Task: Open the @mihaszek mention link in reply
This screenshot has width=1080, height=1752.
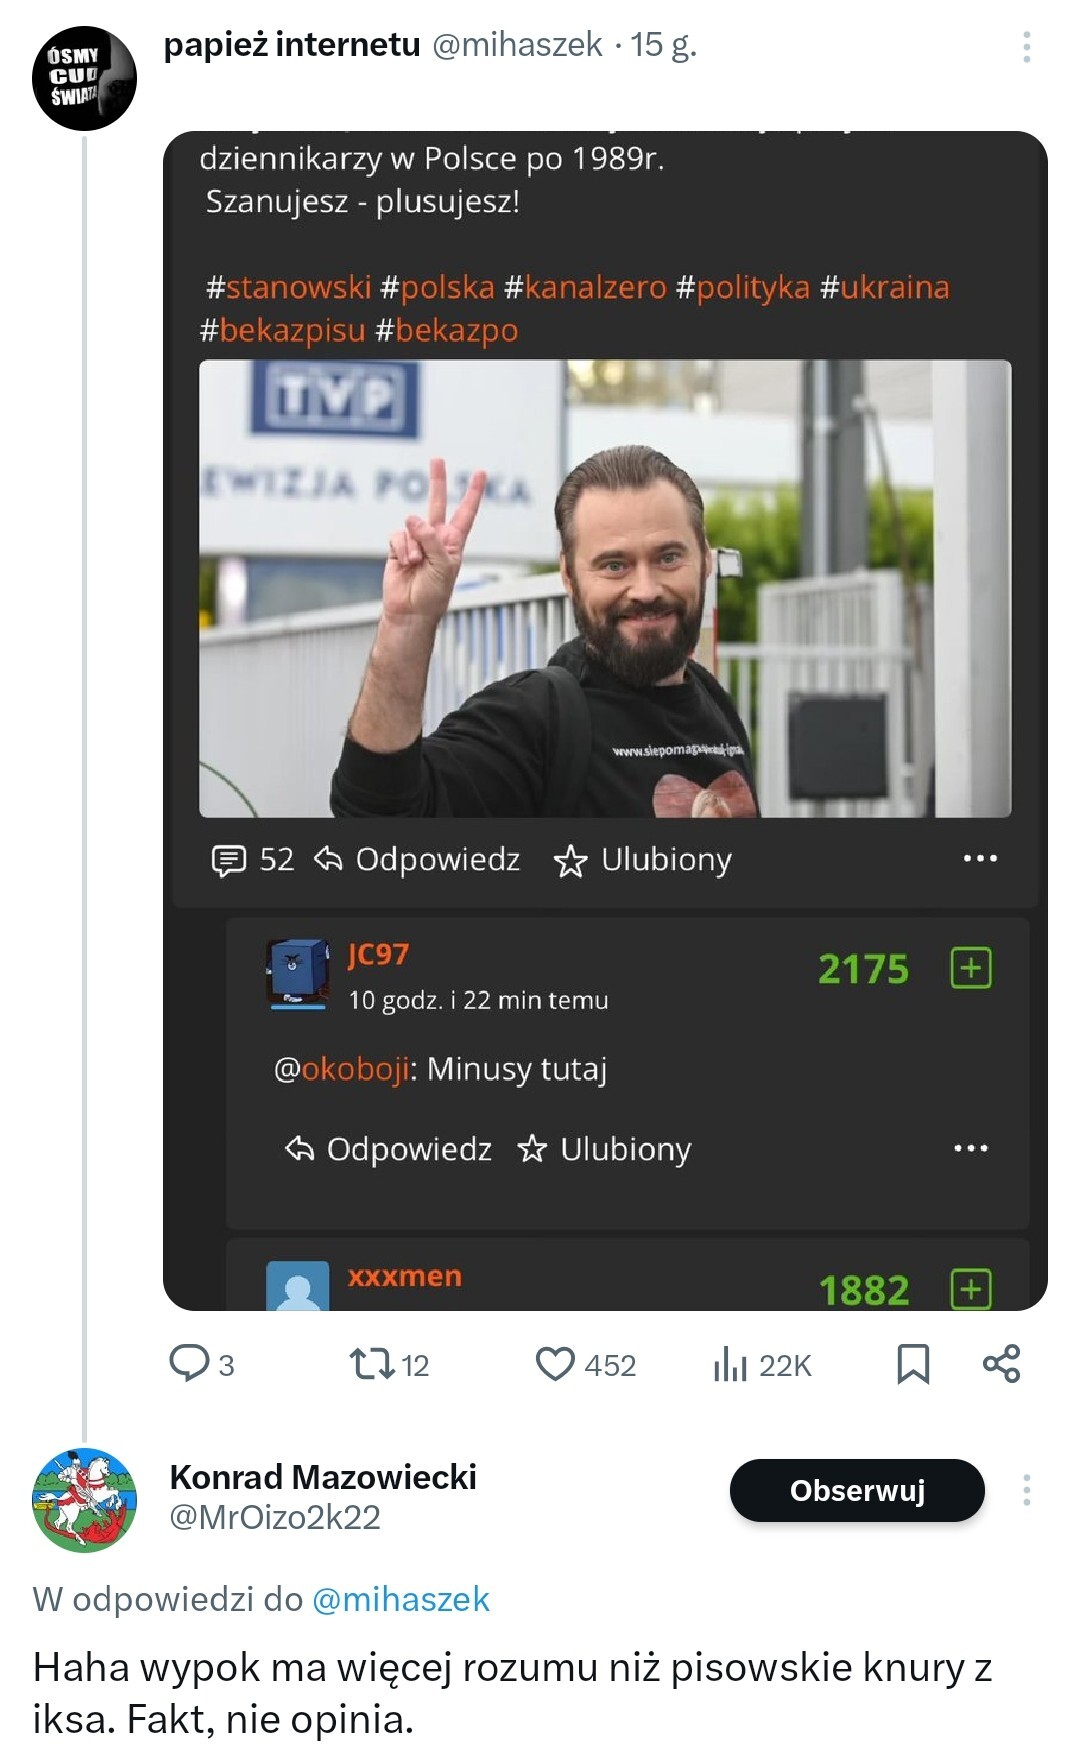Action: (401, 1599)
